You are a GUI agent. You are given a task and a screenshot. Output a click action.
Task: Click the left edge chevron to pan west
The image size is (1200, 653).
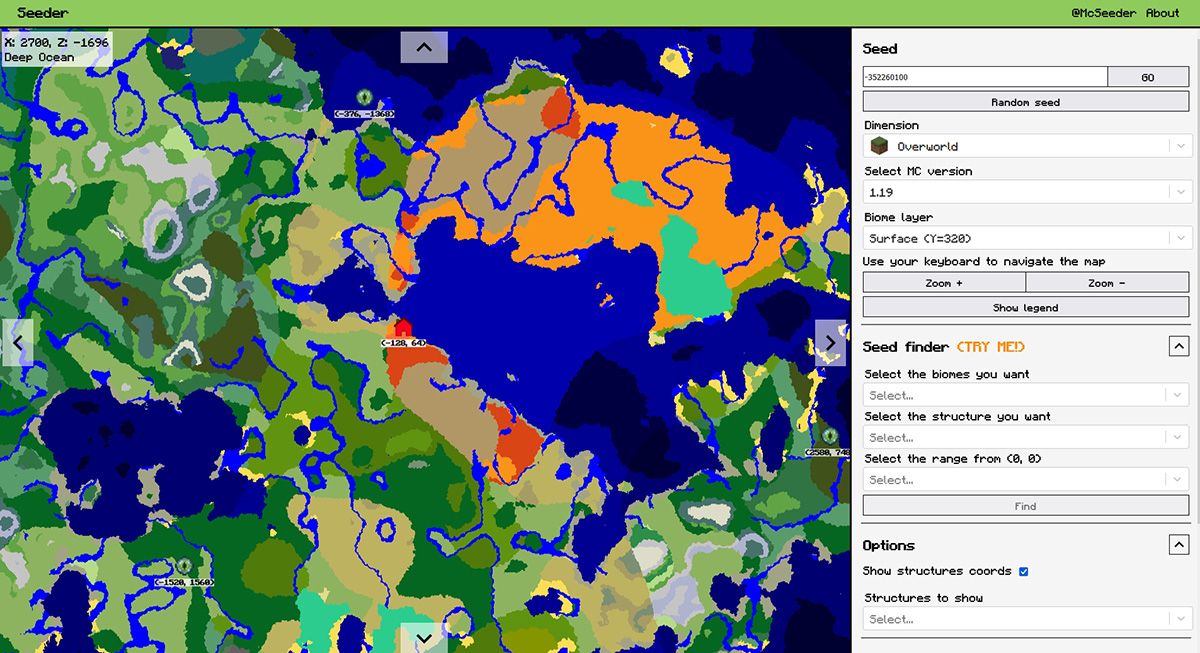coord(17,342)
